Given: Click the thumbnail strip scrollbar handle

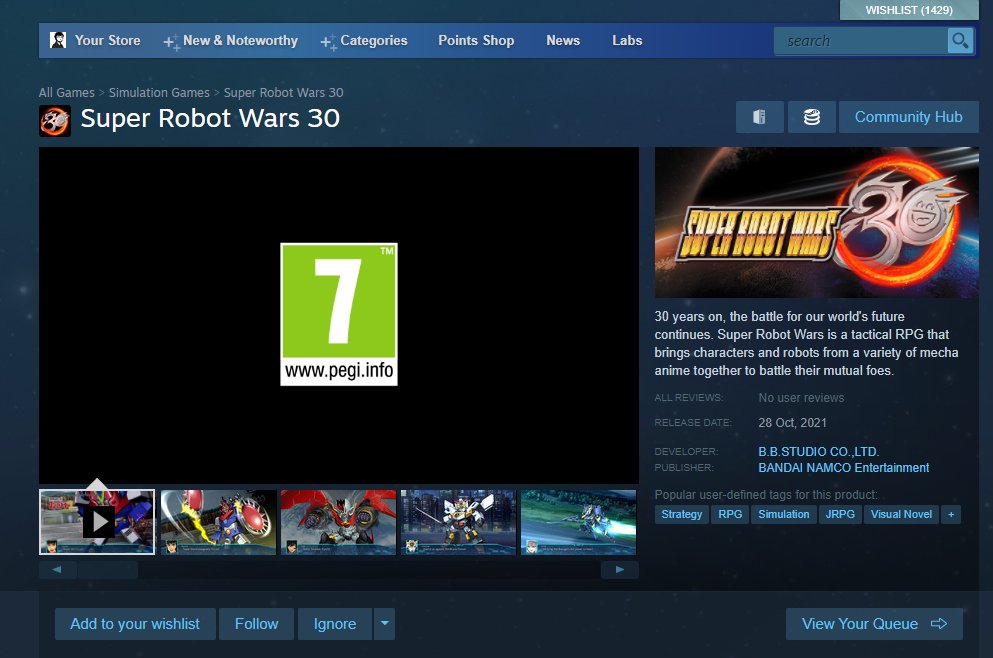Looking at the screenshot, I should tap(108, 569).
